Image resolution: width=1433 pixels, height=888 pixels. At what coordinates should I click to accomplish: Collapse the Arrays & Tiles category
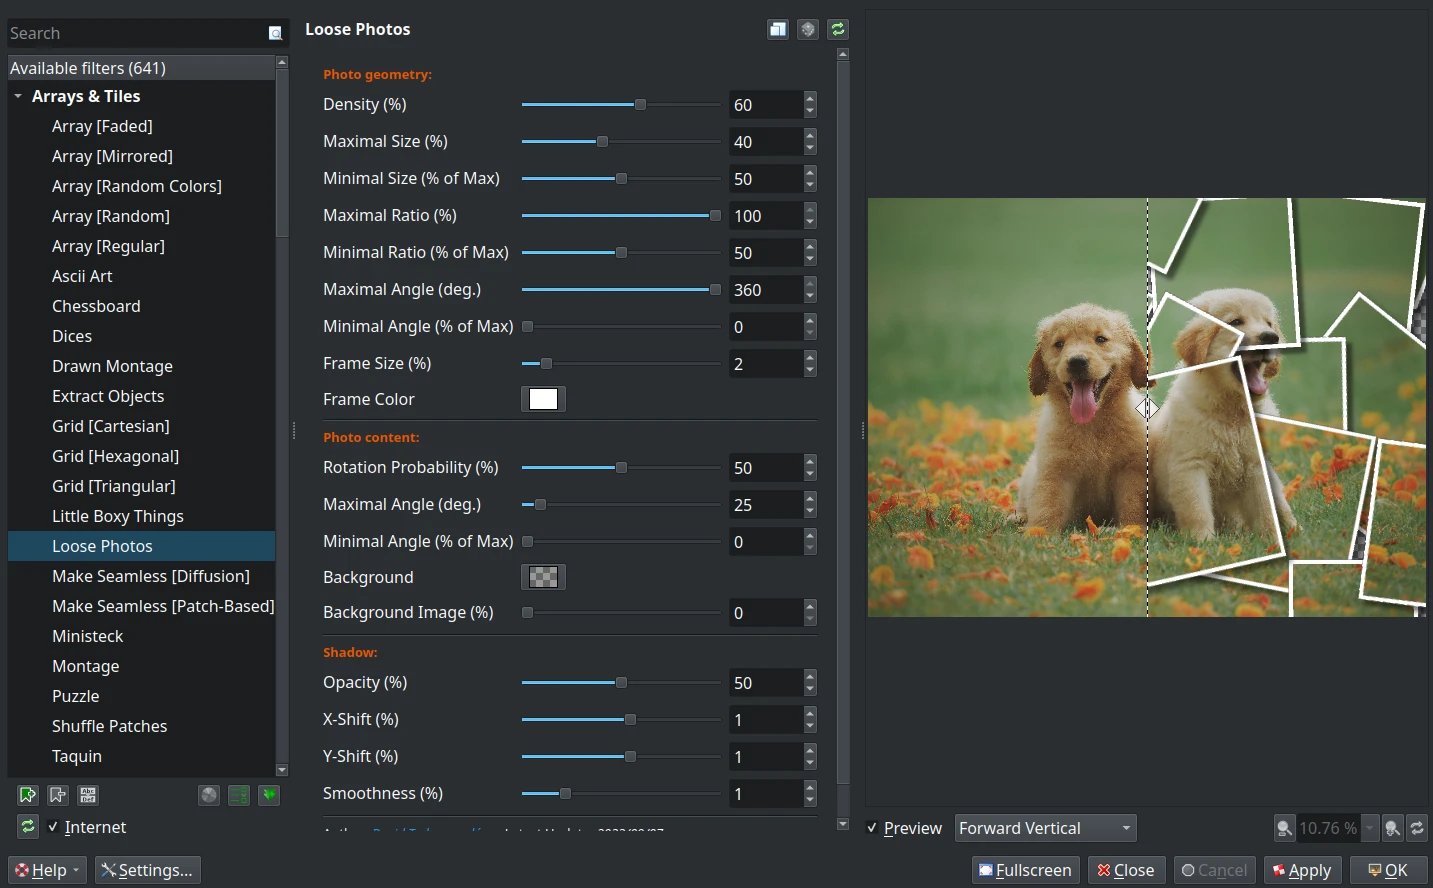[x=17, y=96]
